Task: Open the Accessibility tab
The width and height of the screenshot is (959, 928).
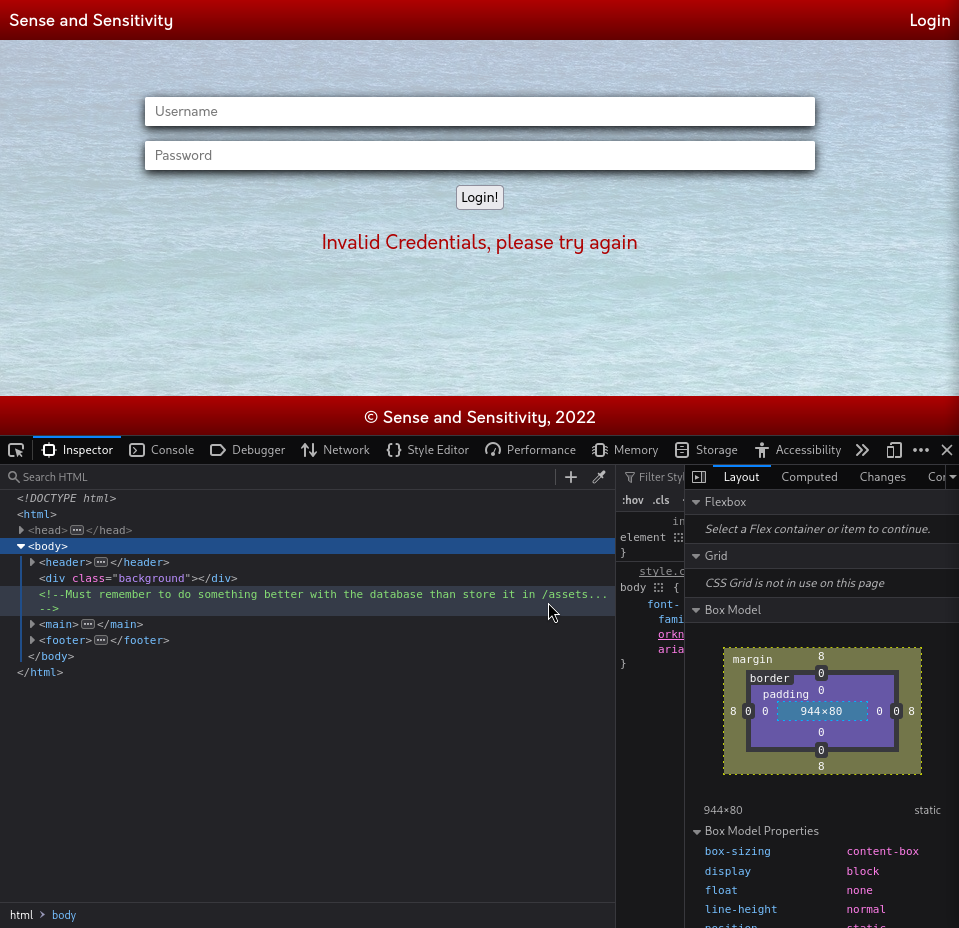Action: [x=798, y=450]
